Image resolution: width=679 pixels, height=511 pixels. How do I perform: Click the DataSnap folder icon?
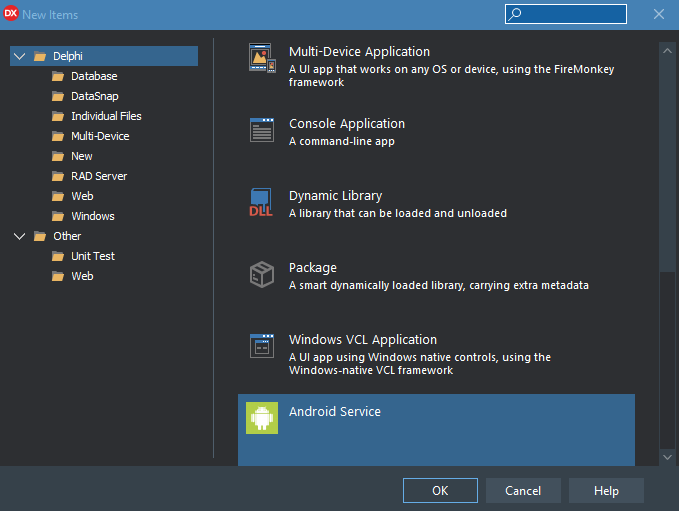click(x=58, y=96)
